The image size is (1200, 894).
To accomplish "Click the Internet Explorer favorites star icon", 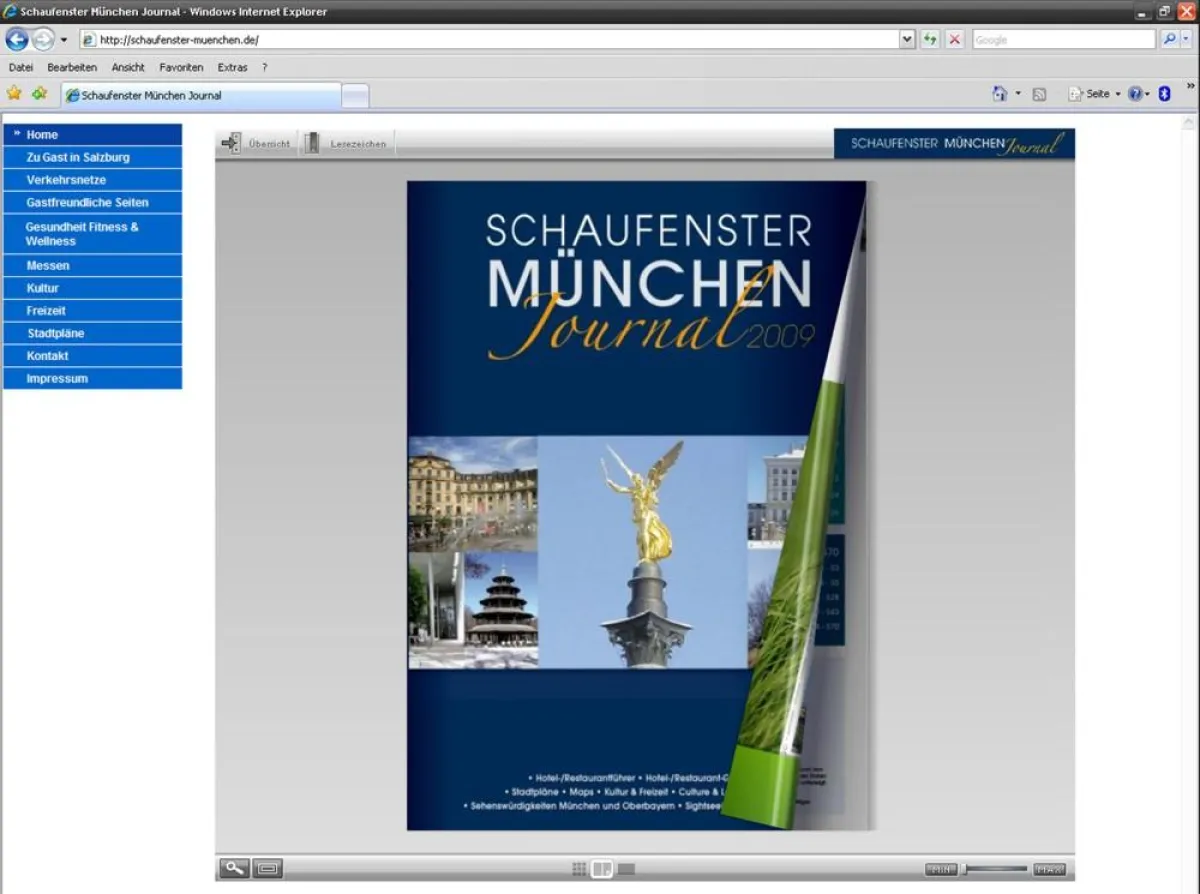I will tap(16, 92).
